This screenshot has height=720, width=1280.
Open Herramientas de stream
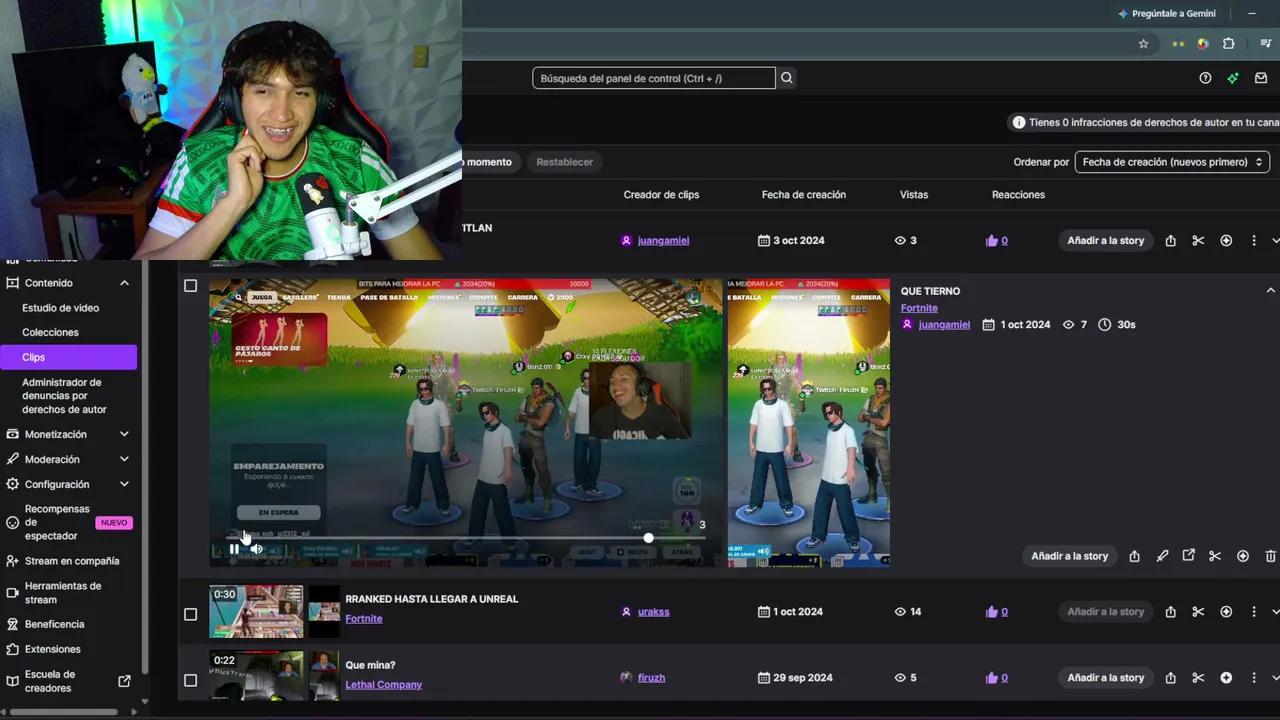[63, 593]
